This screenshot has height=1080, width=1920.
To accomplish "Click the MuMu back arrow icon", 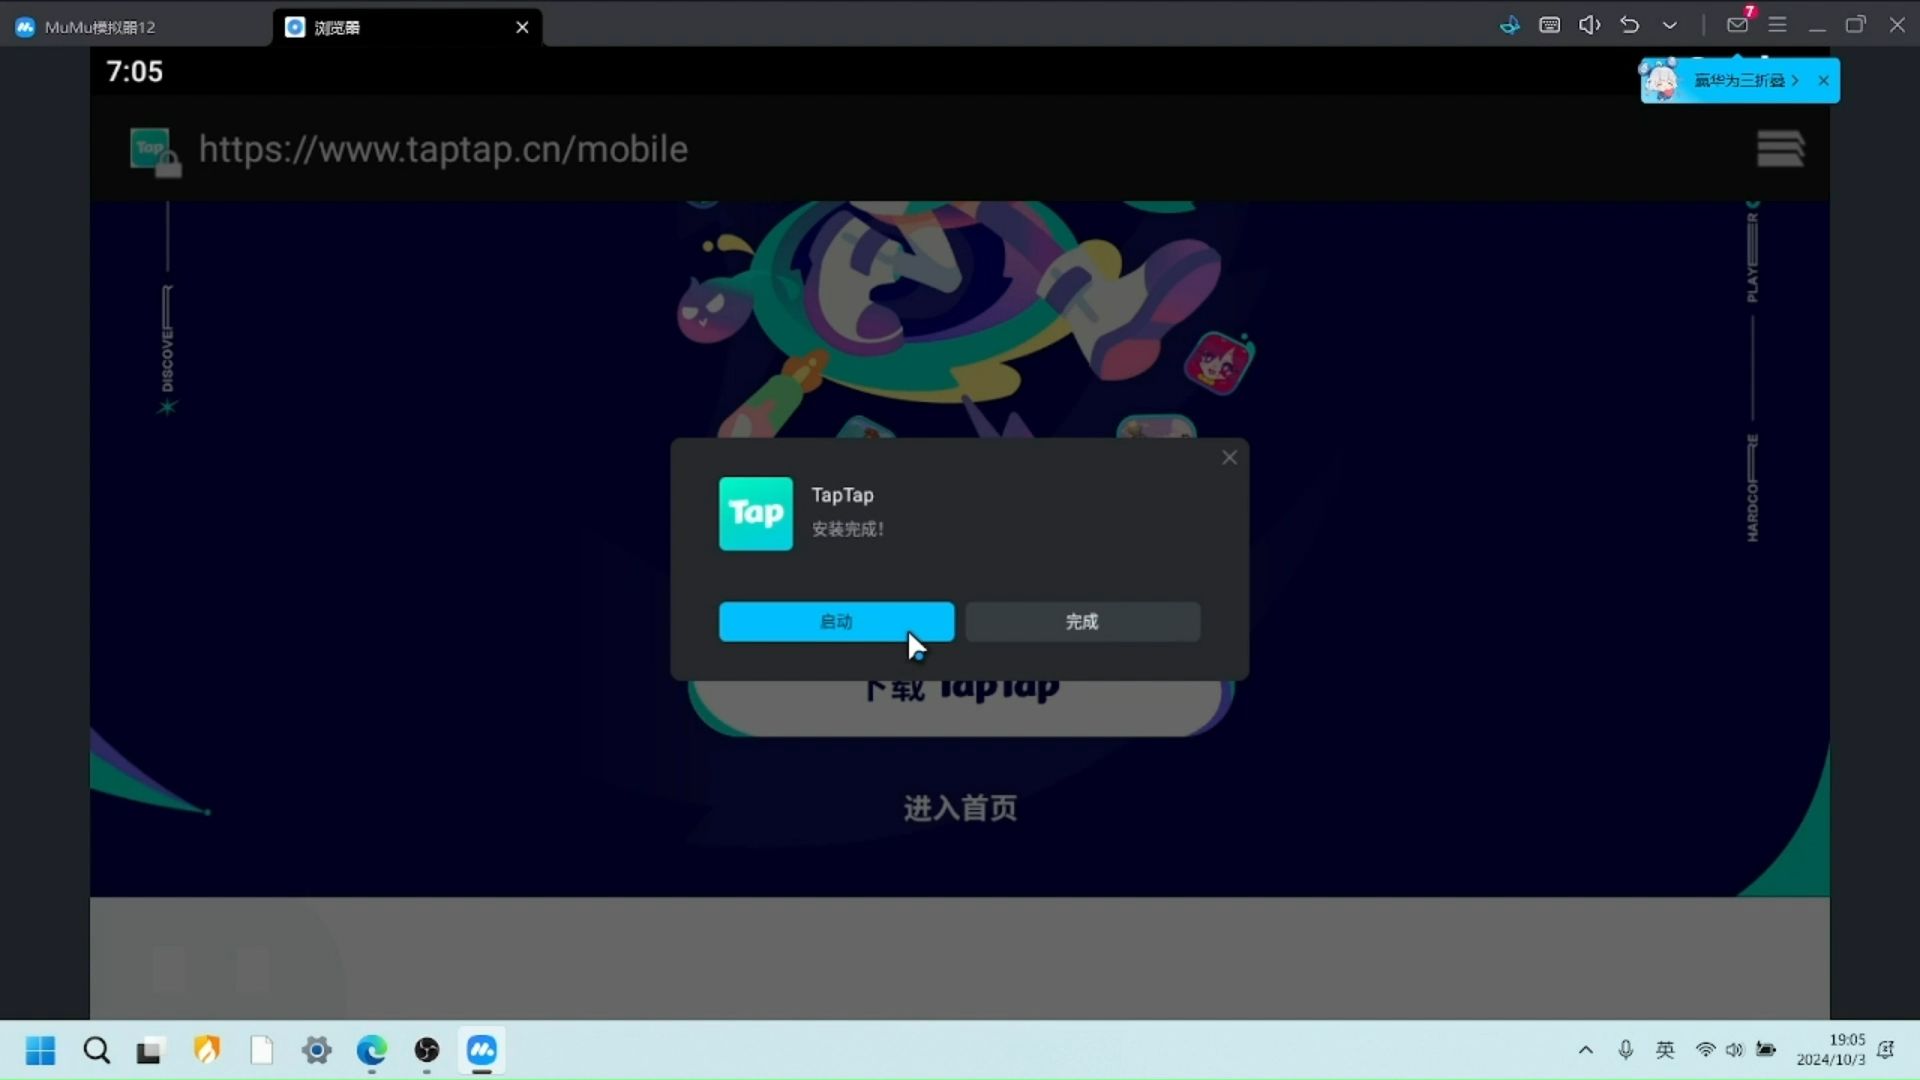I will coord(1629,25).
